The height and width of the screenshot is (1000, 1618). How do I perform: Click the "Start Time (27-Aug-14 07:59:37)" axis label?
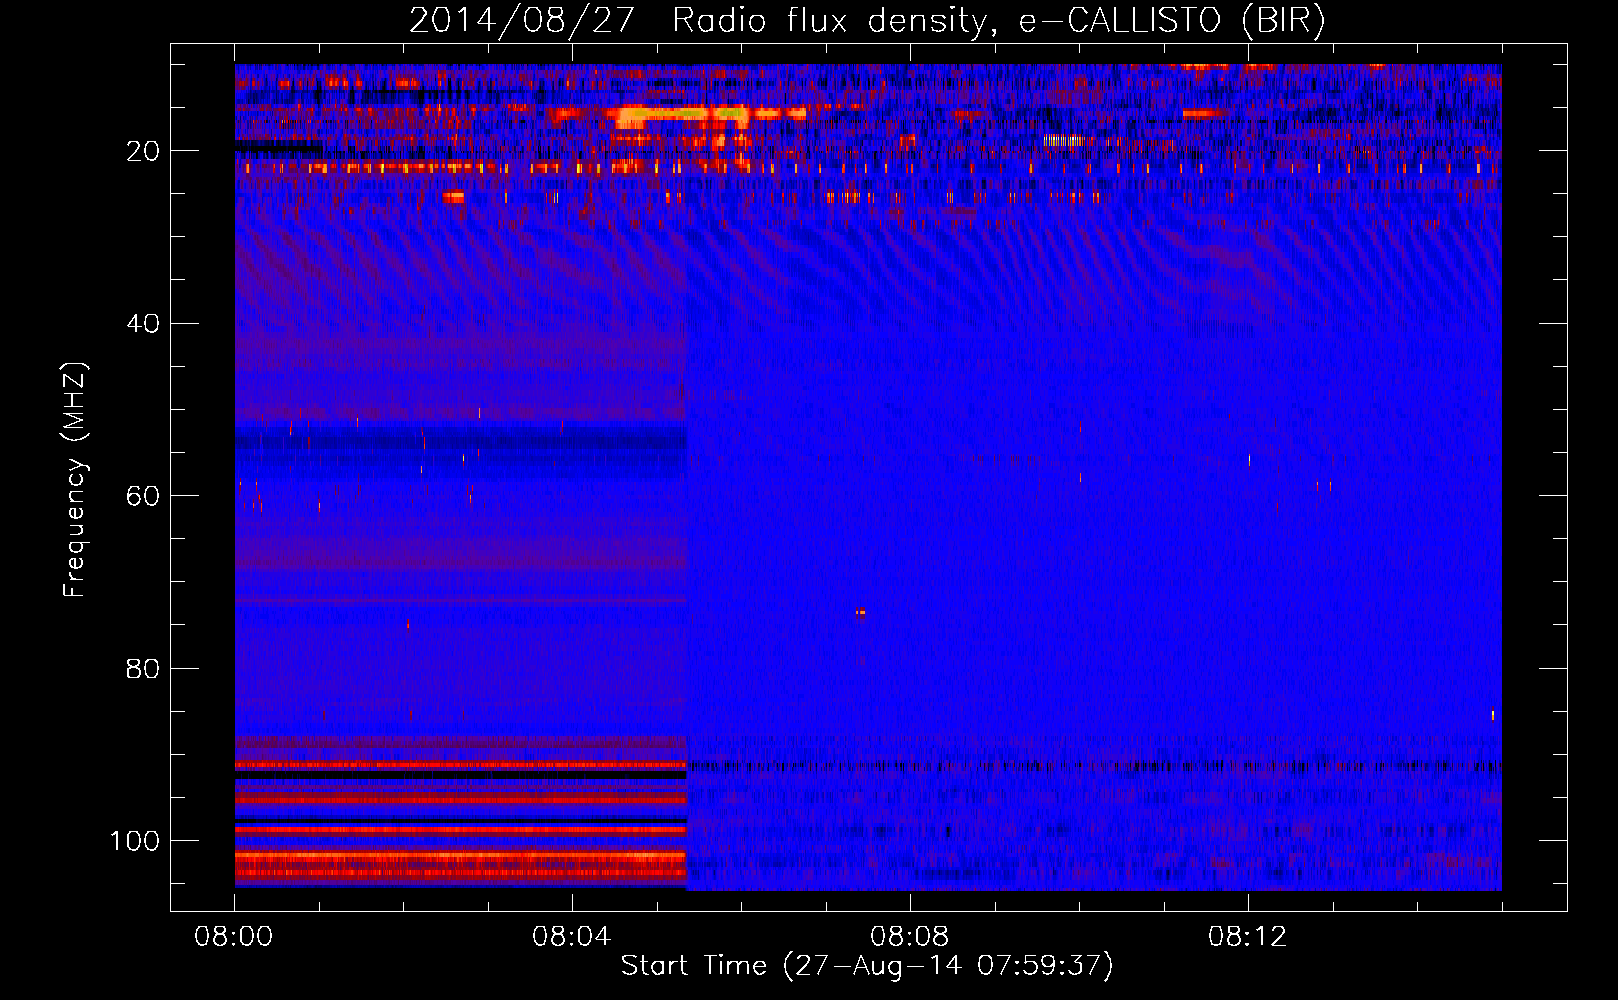coord(867,966)
